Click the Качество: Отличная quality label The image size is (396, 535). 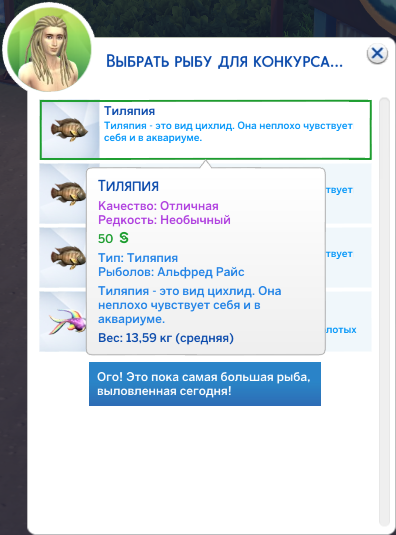[x=158, y=206]
